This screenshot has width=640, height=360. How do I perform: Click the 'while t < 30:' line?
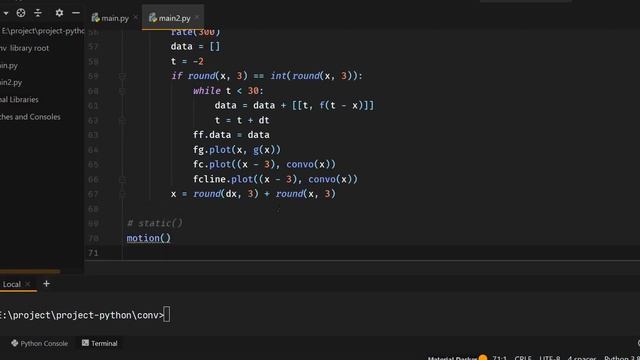(228, 91)
